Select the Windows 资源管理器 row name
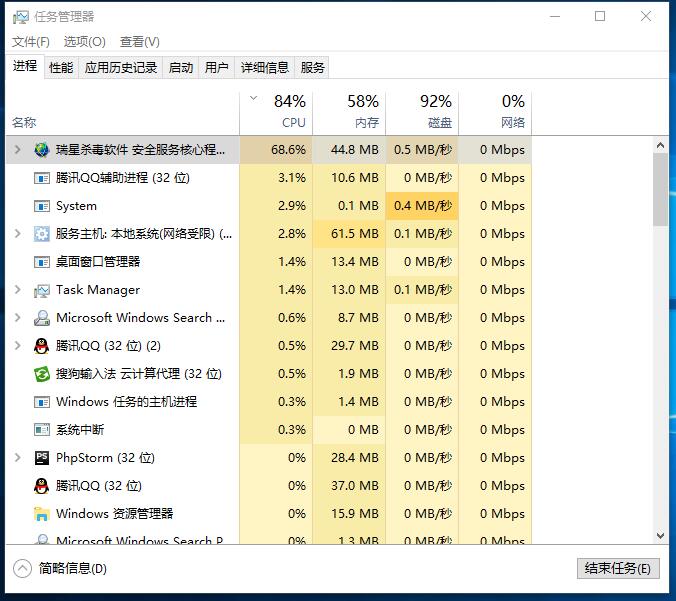The height and width of the screenshot is (601, 676). pos(115,513)
